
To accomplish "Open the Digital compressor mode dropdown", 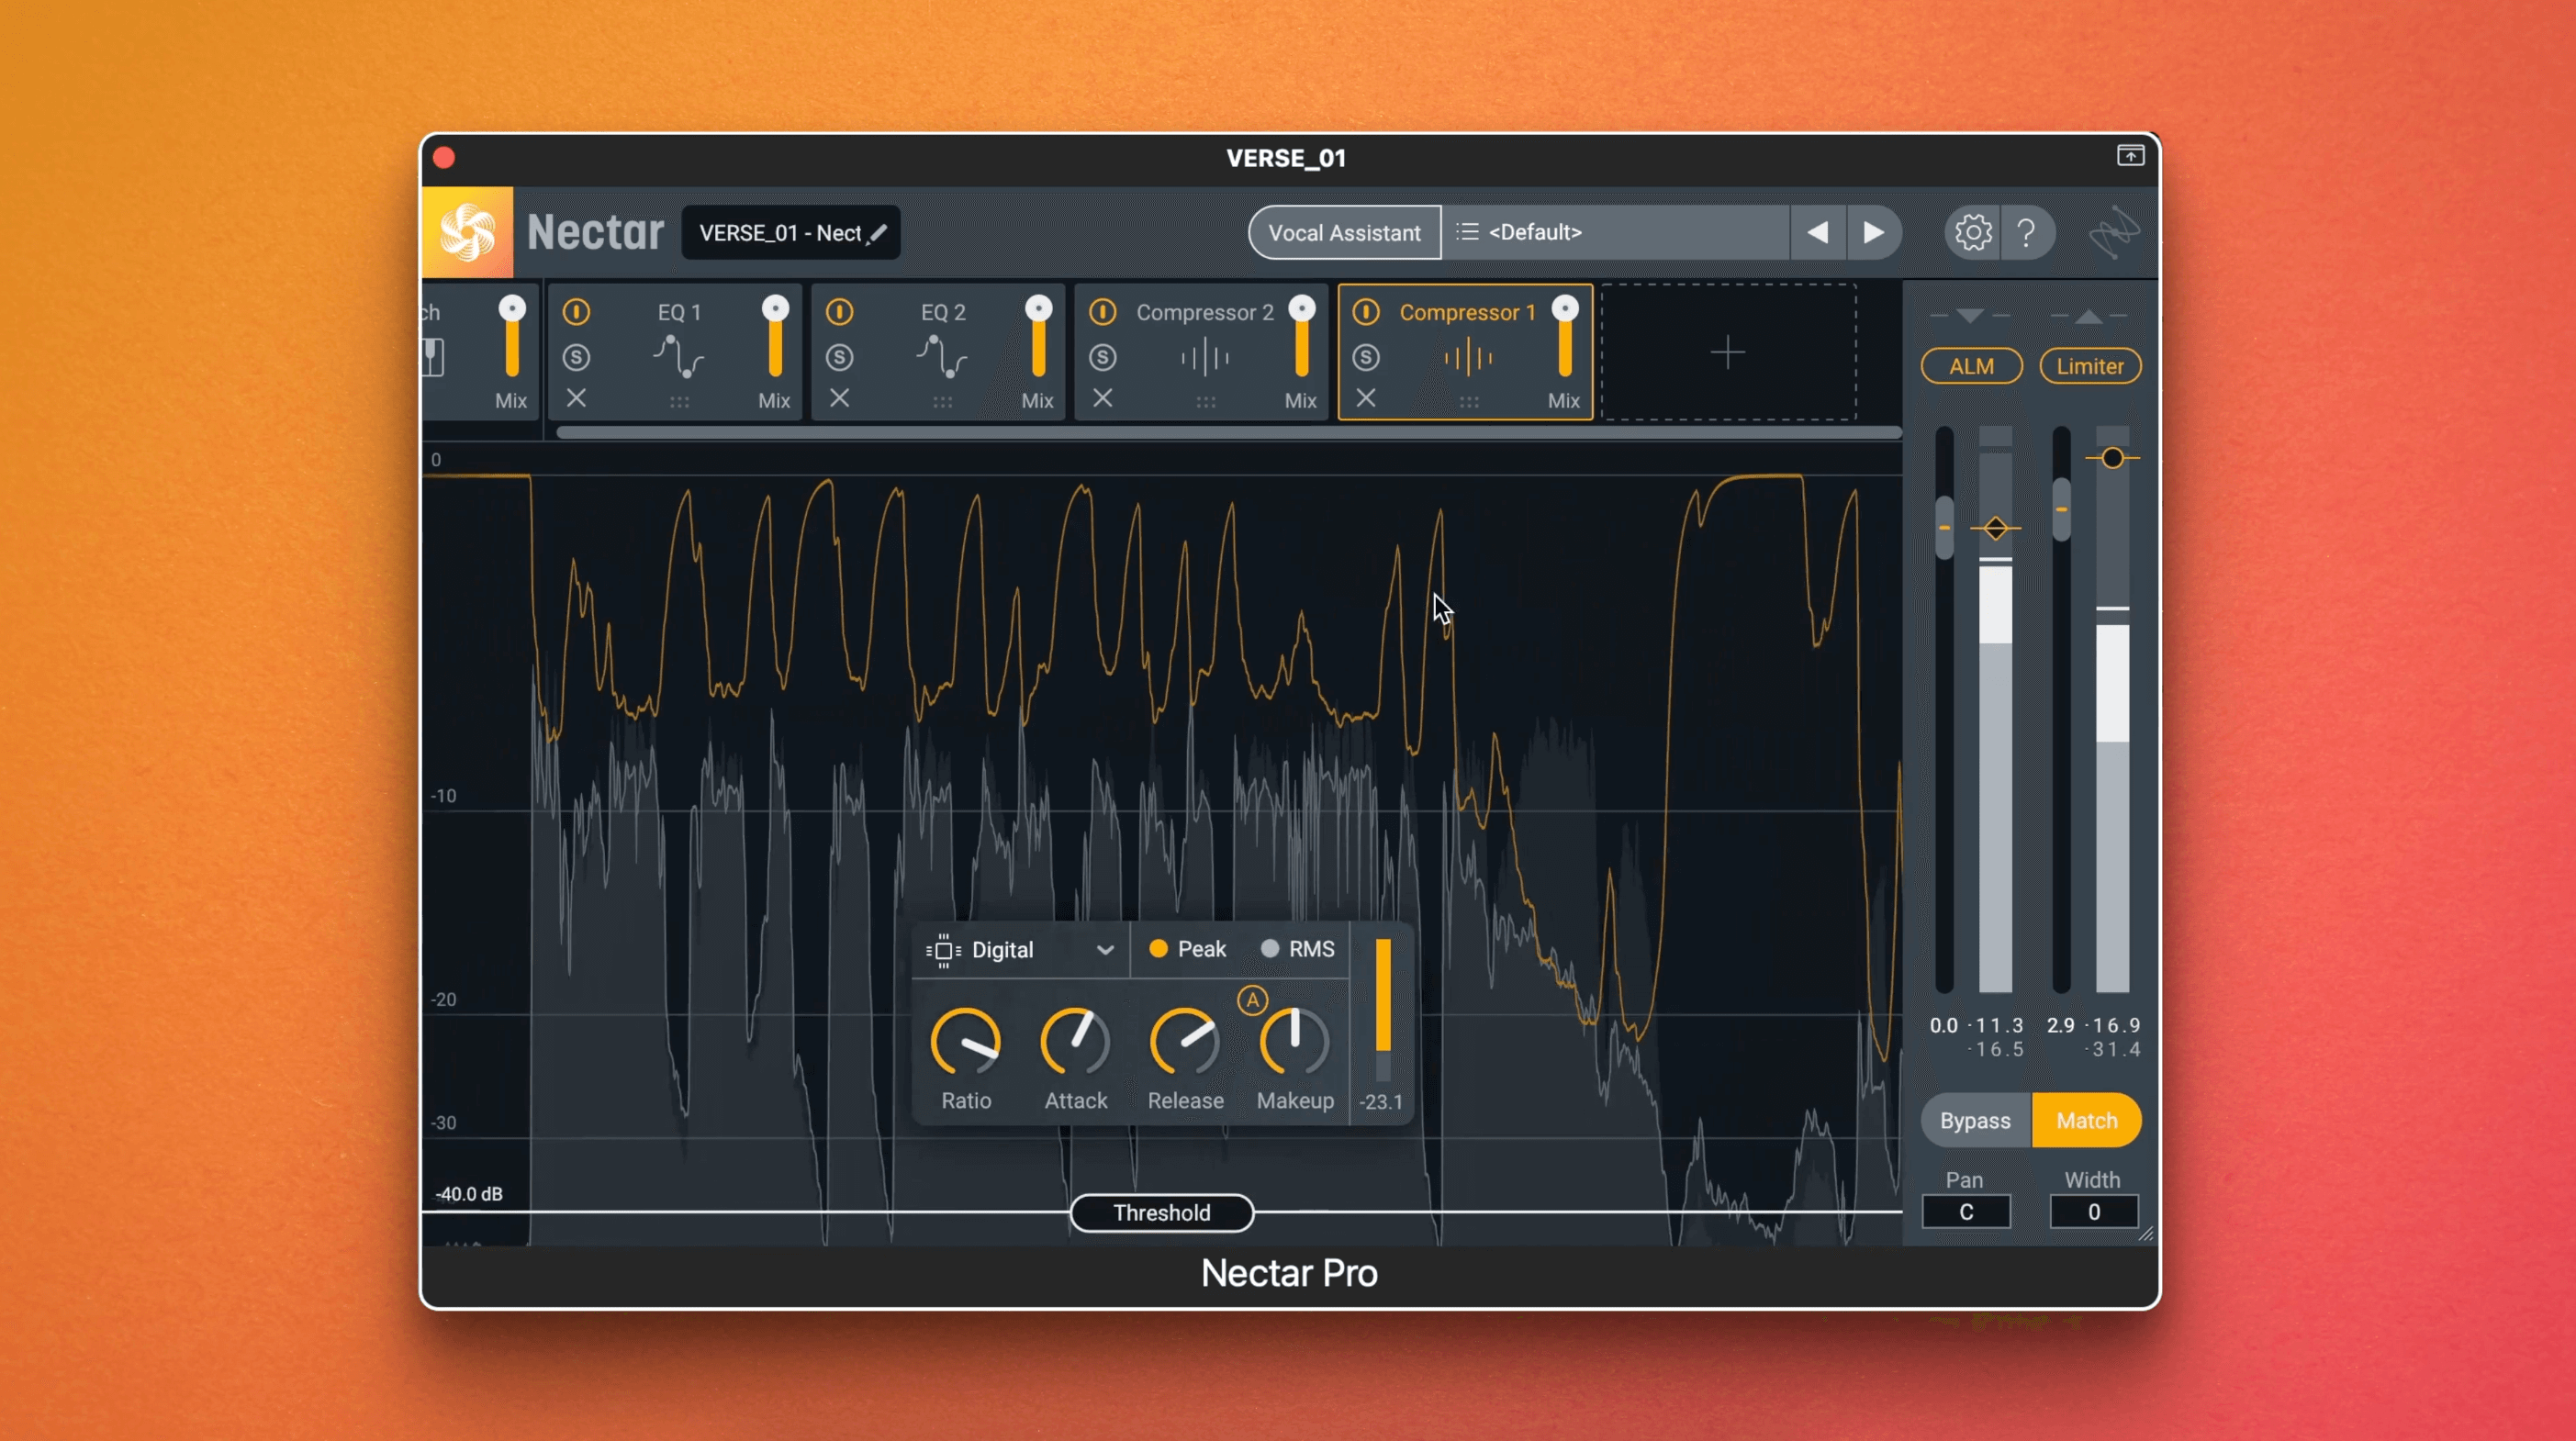I will [1021, 950].
